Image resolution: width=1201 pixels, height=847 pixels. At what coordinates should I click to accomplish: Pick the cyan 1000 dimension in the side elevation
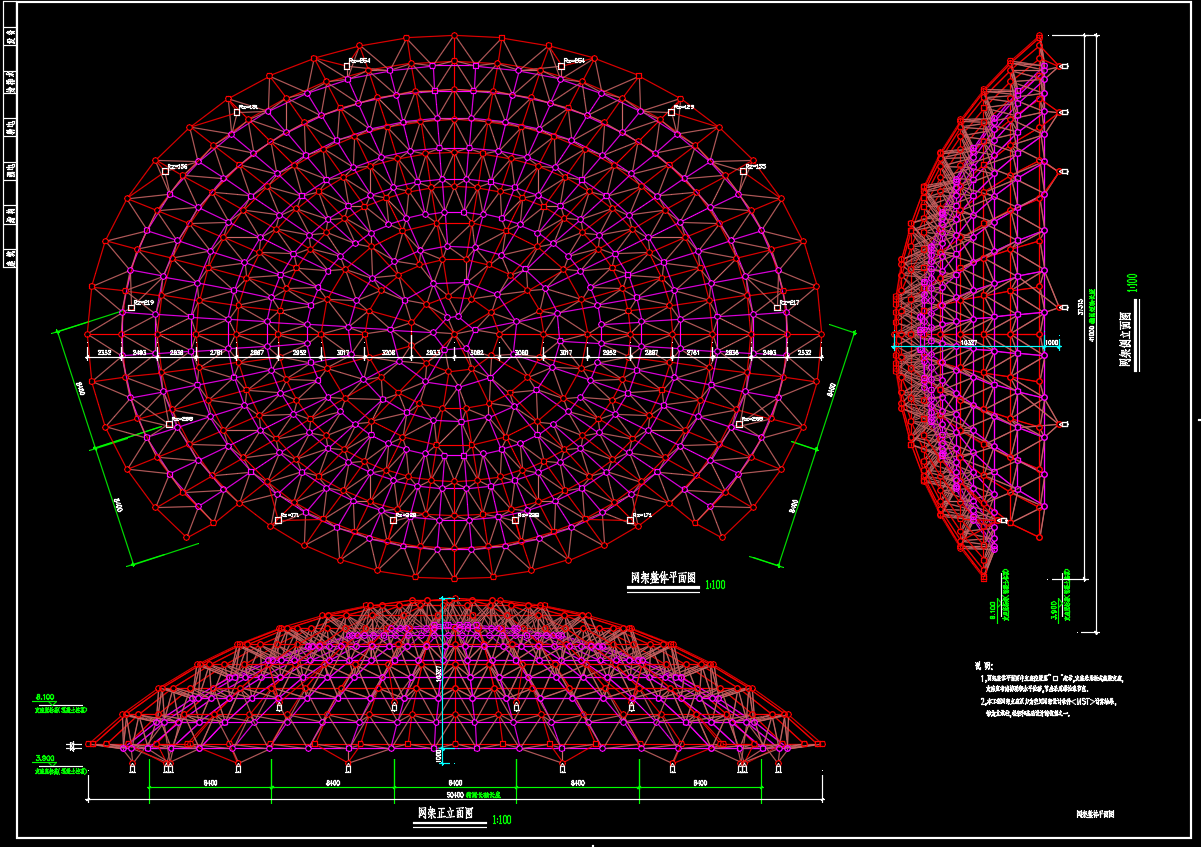[x=1051, y=342]
